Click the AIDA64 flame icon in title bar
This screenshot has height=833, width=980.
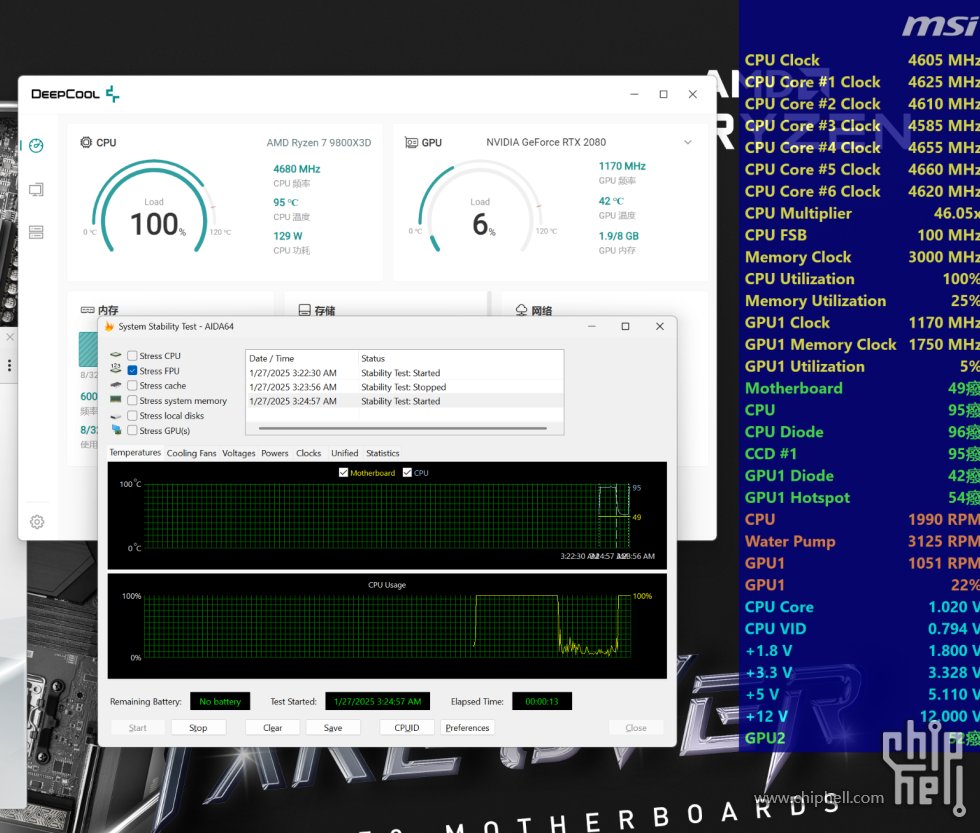109,326
